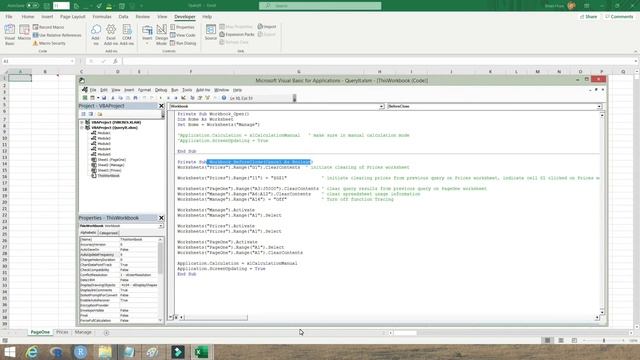Viewport: 640px width, 360px height.
Task: Toggle the AutoSave switch in title bar
Action: click(32, 6)
